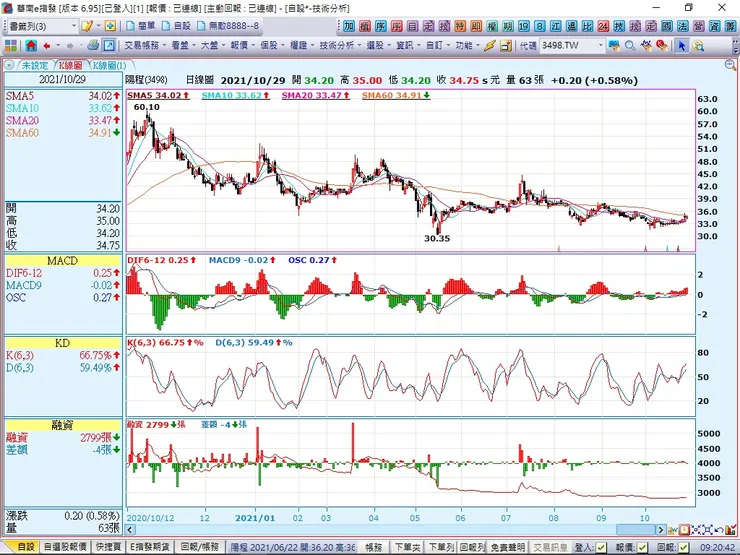This screenshot has width=740, height=555.
Task: Click the home icon in the toolbar
Action: coord(31,46)
